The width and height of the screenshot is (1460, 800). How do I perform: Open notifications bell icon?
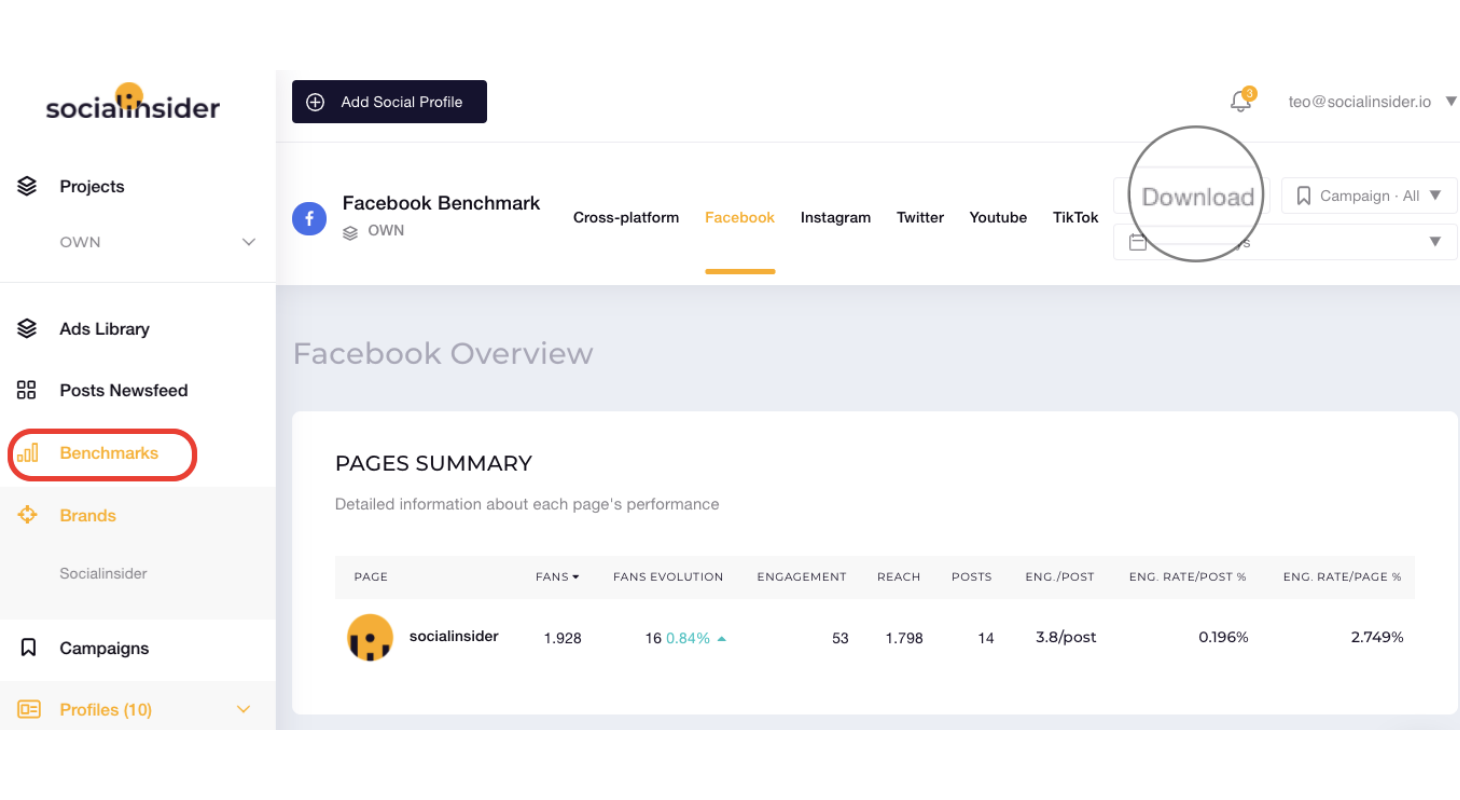click(x=1241, y=100)
